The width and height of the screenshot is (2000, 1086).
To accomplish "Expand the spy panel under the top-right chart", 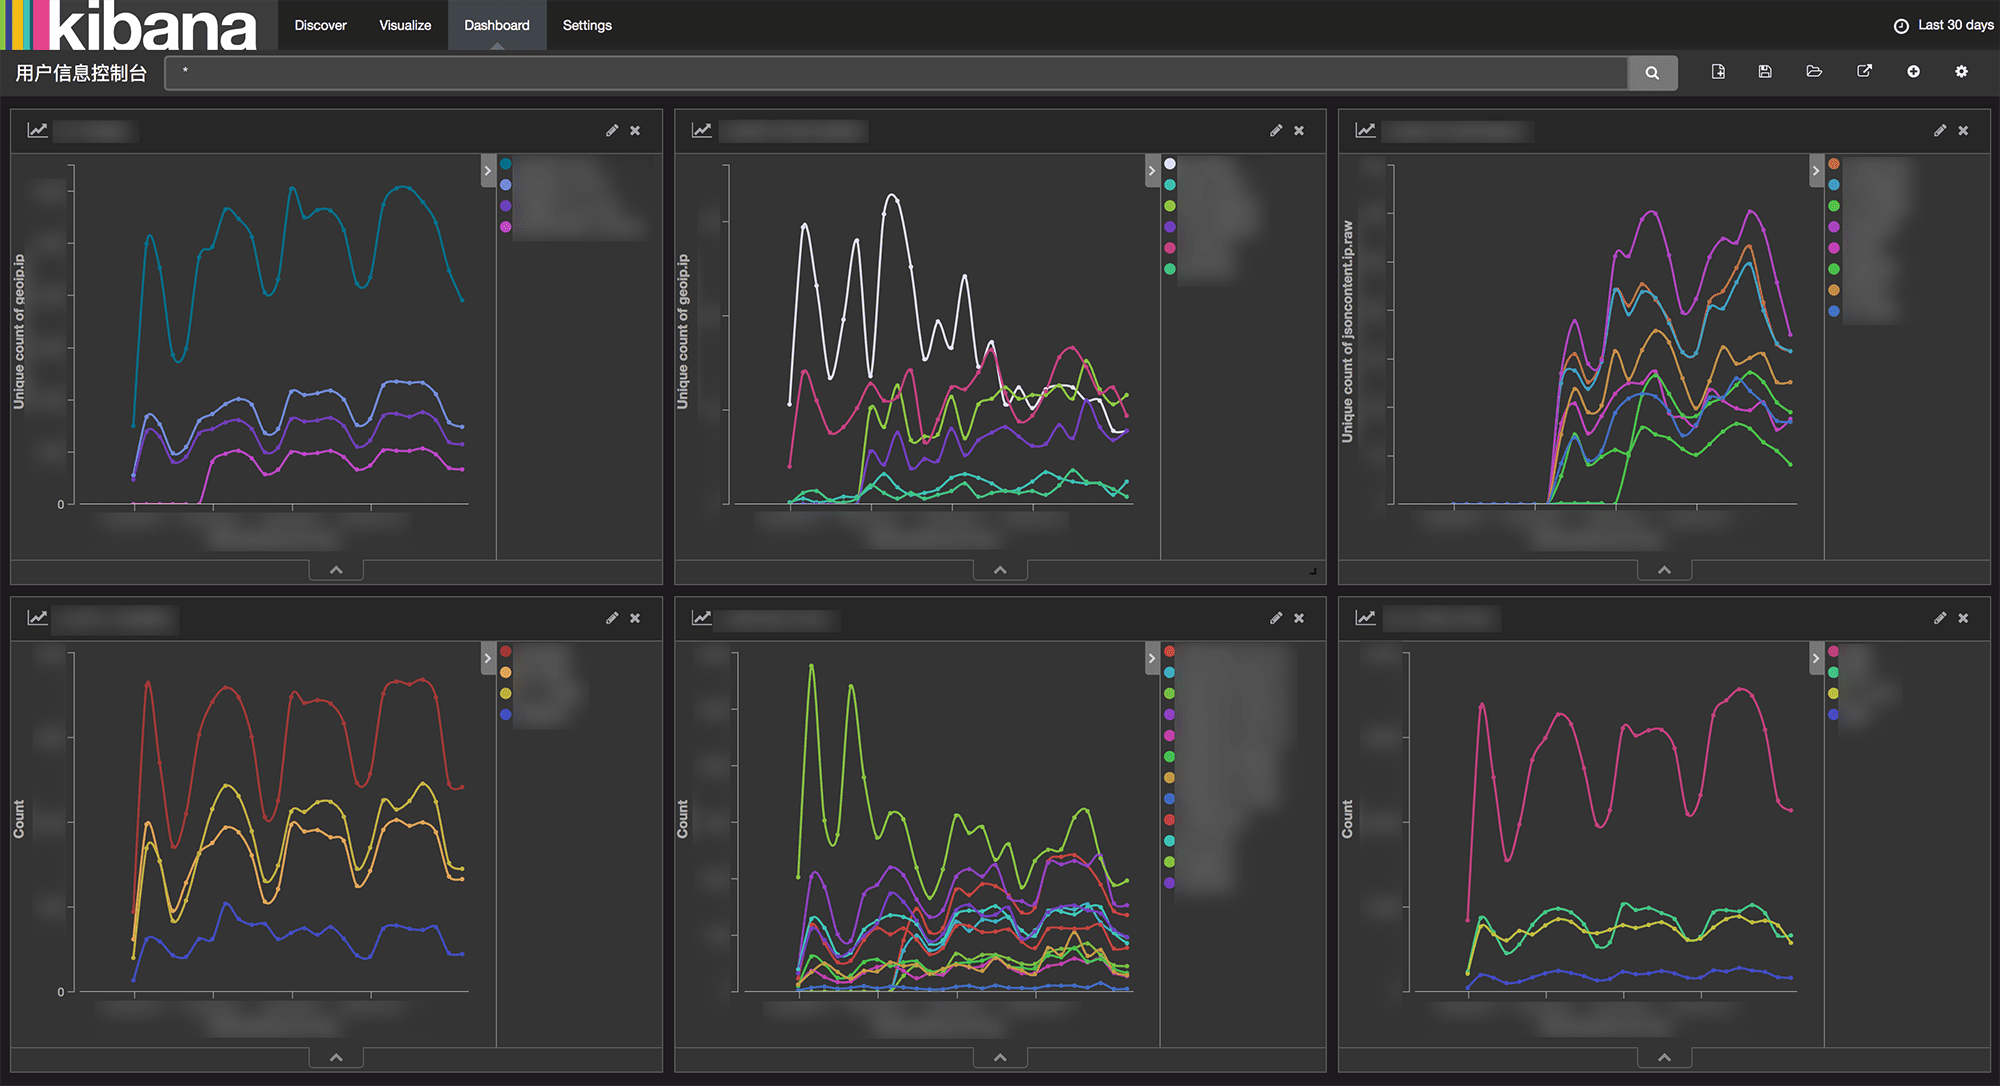I will [1664, 570].
